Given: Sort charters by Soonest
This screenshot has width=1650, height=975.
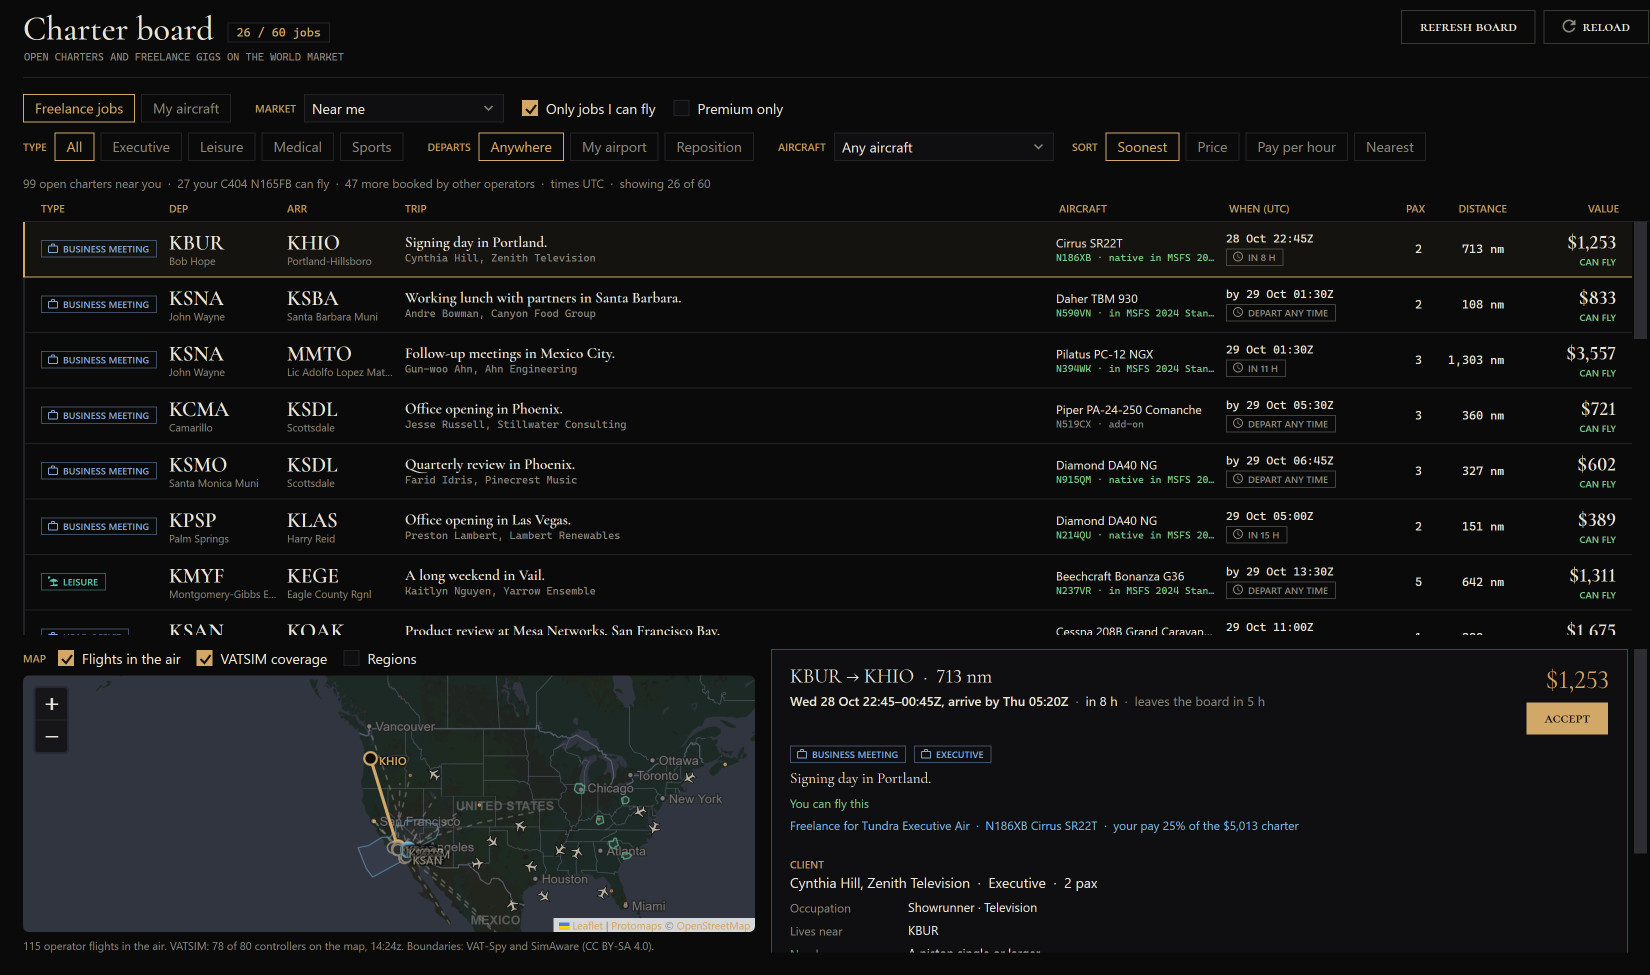Looking at the screenshot, I should tap(1142, 147).
